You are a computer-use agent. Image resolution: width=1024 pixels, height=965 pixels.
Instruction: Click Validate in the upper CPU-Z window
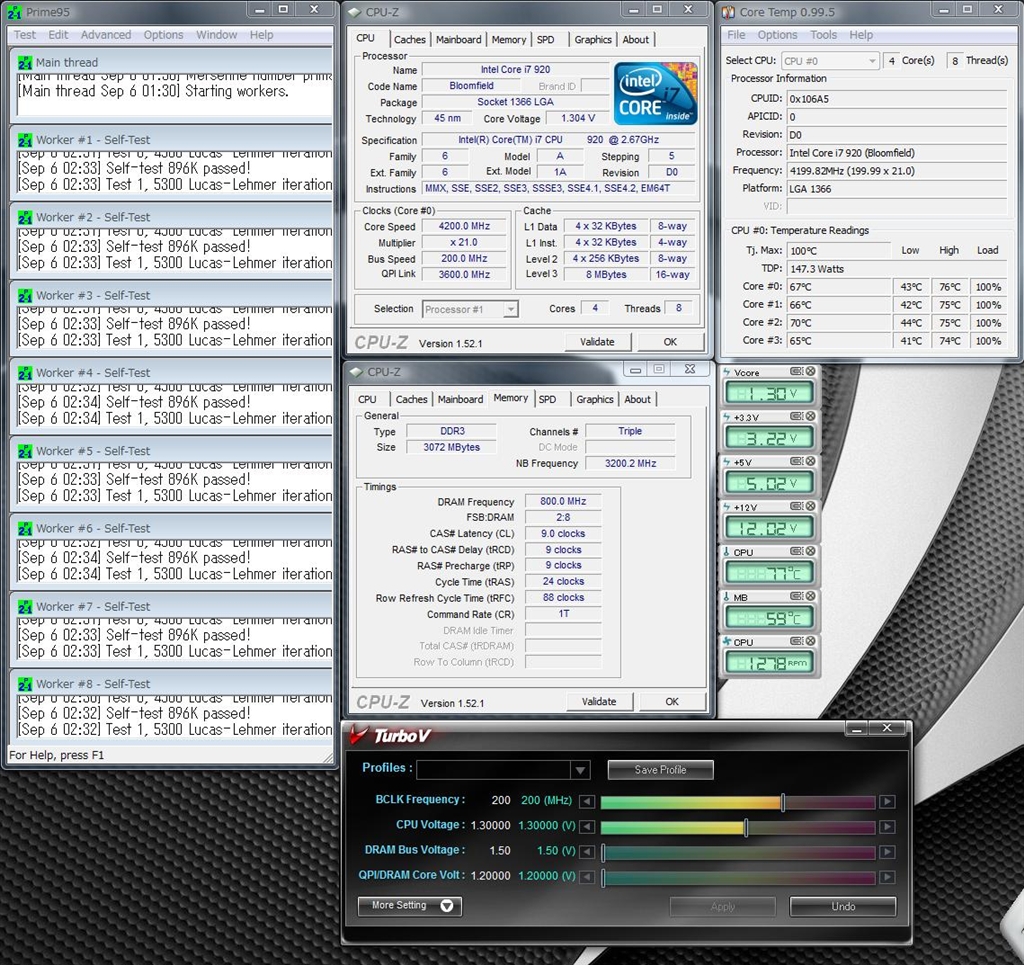(597, 341)
